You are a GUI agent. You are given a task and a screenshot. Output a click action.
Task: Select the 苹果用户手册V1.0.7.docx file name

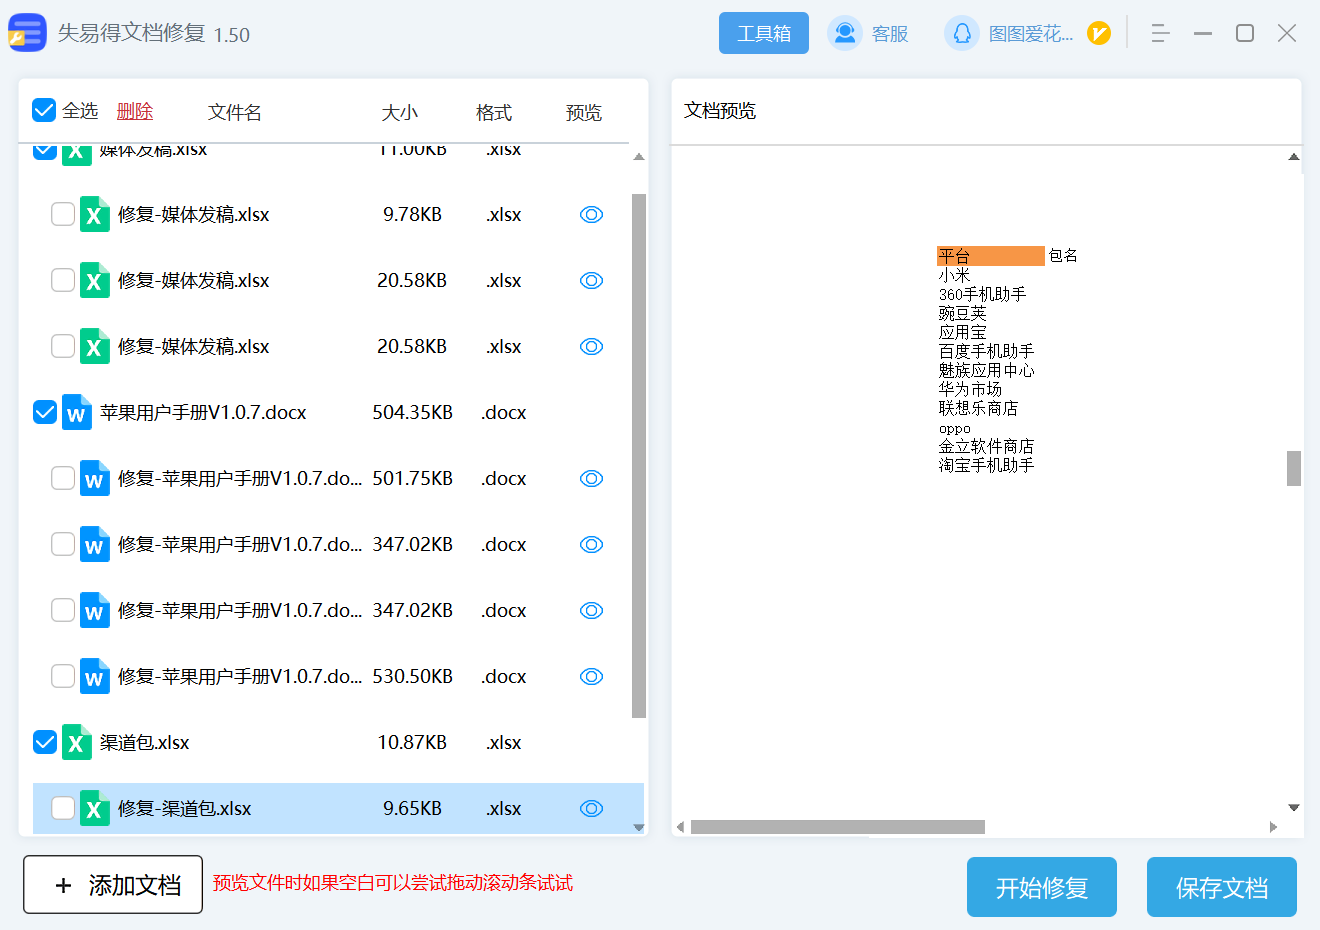203,412
